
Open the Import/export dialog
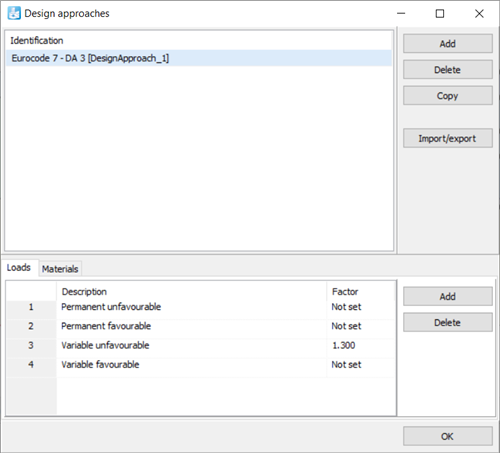pos(448,138)
